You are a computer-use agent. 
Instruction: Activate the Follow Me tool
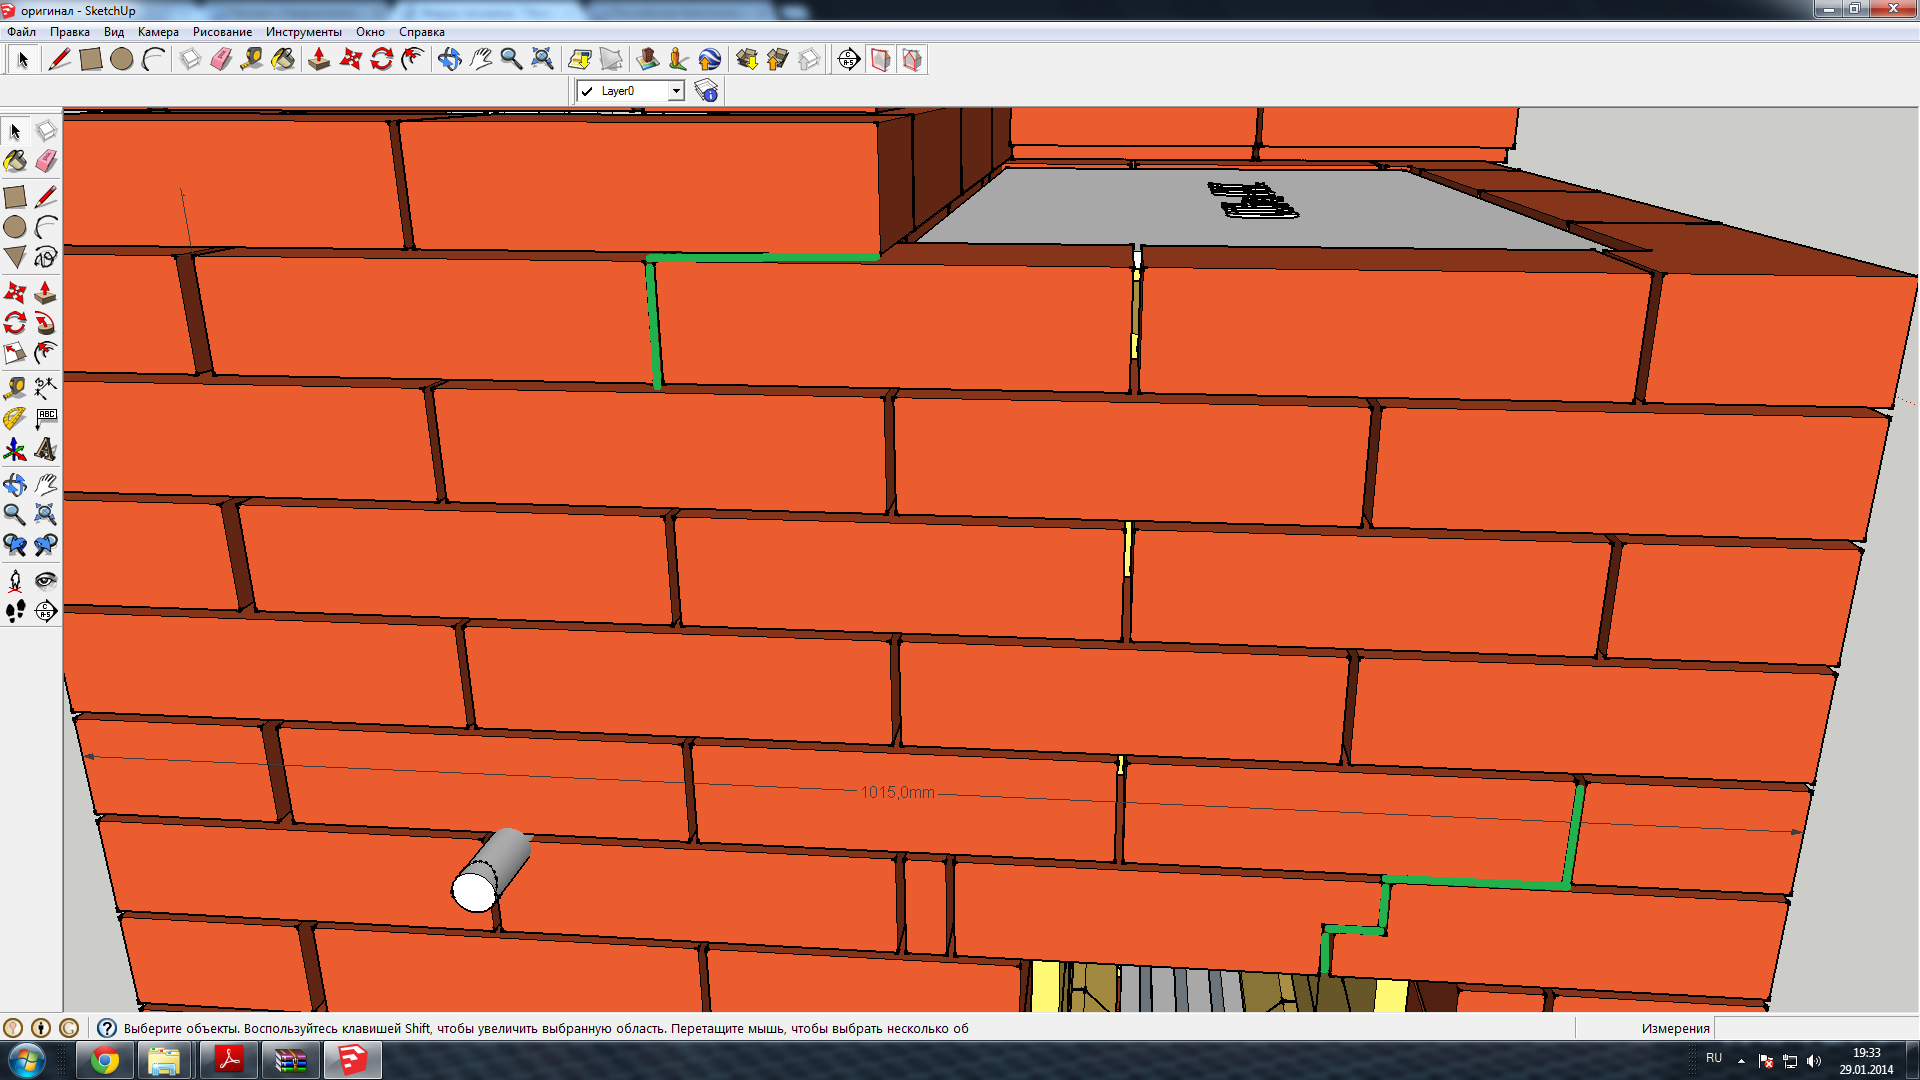coord(45,322)
